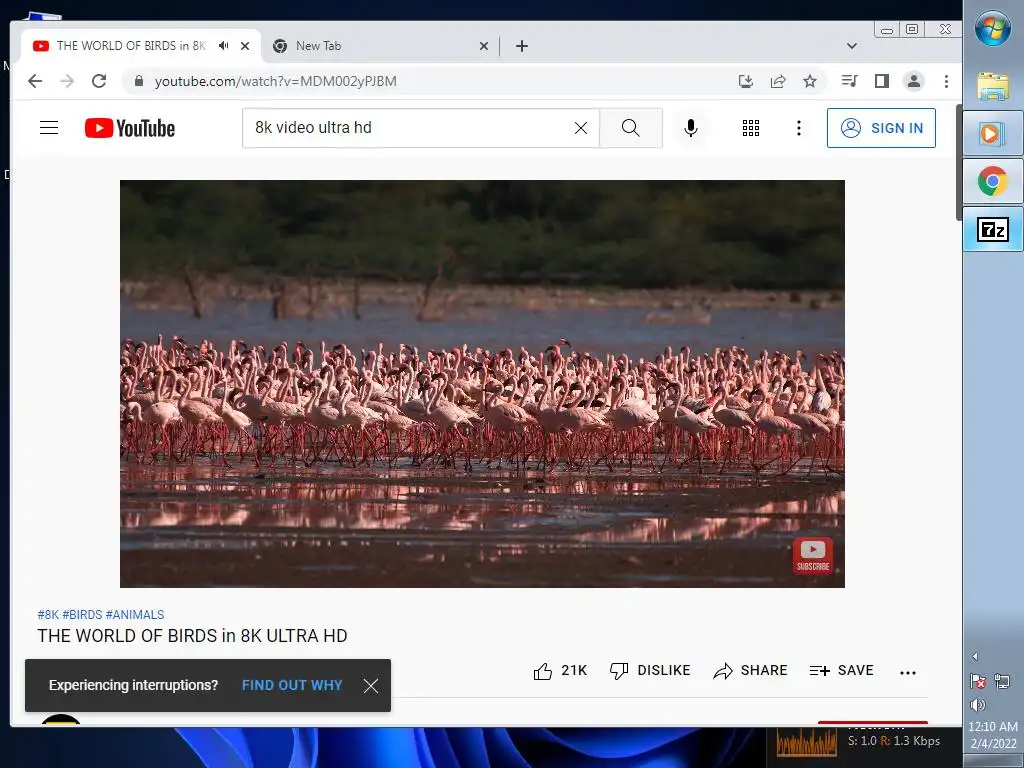
Task: Open the Chrome three-dot menu
Action: pos(946,81)
